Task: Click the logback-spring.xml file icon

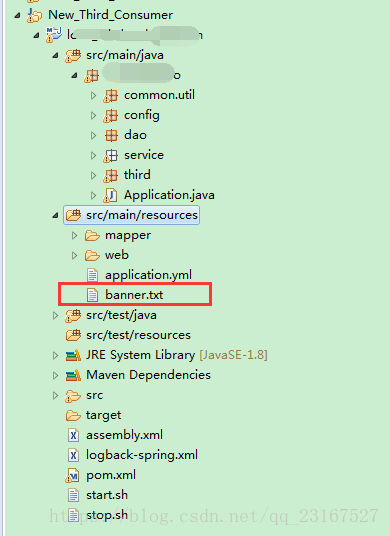Action: (x=73, y=455)
